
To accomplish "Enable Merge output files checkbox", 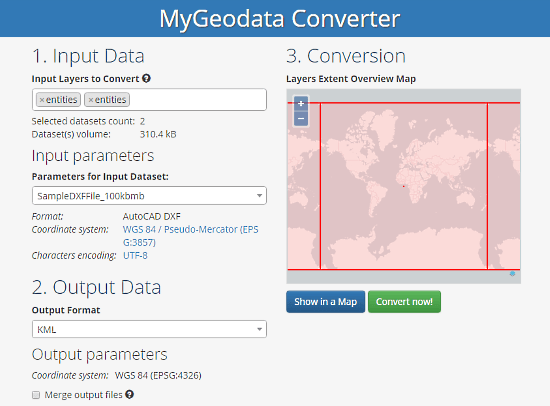I will pos(36,395).
